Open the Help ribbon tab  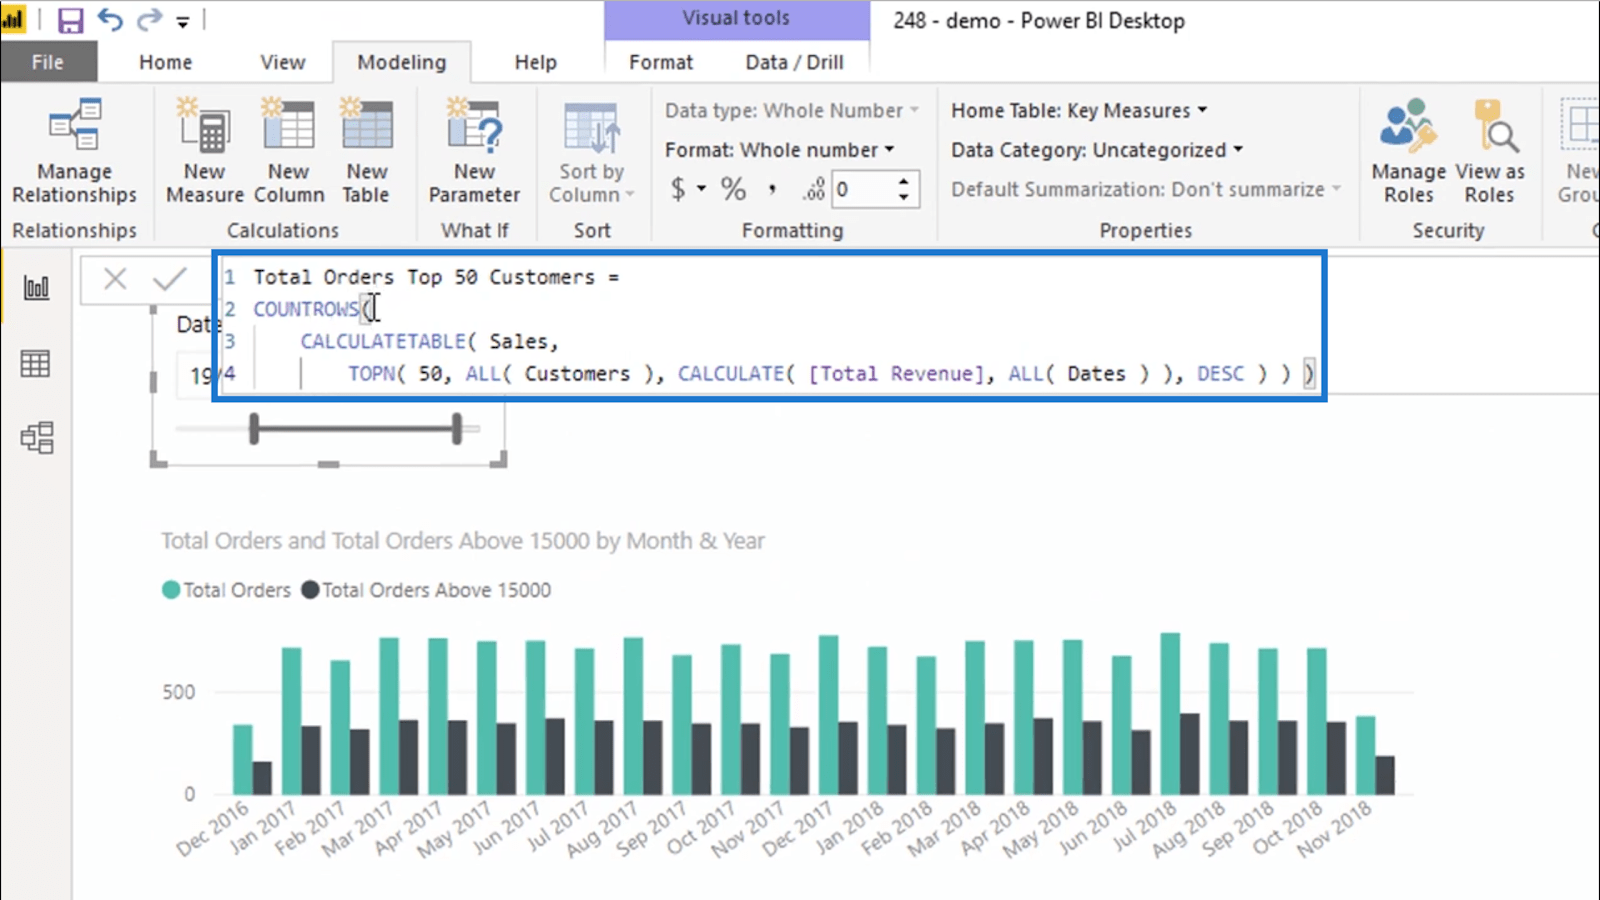tap(535, 62)
